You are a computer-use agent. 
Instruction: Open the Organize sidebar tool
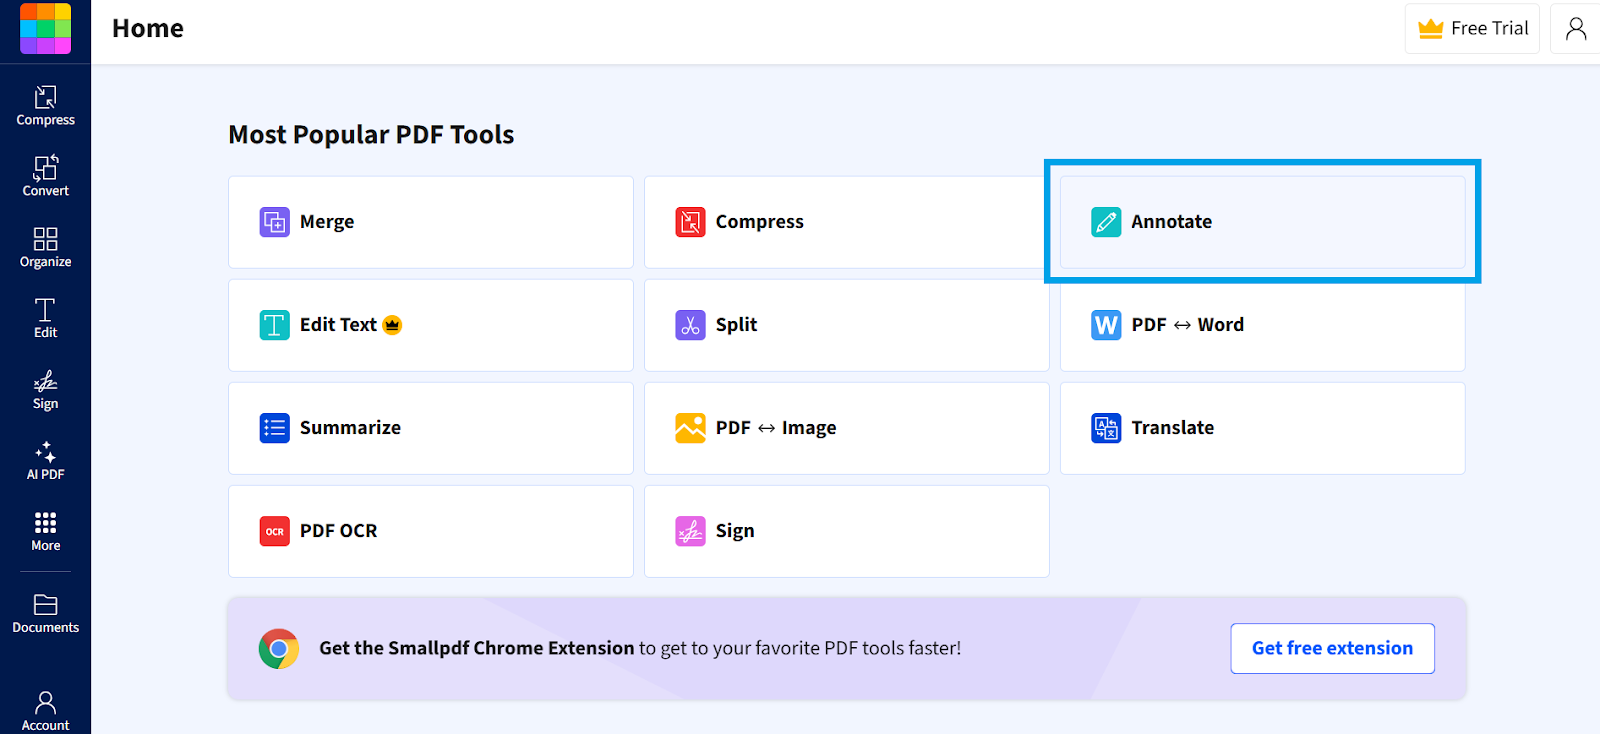pyautogui.click(x=45, y=247)
